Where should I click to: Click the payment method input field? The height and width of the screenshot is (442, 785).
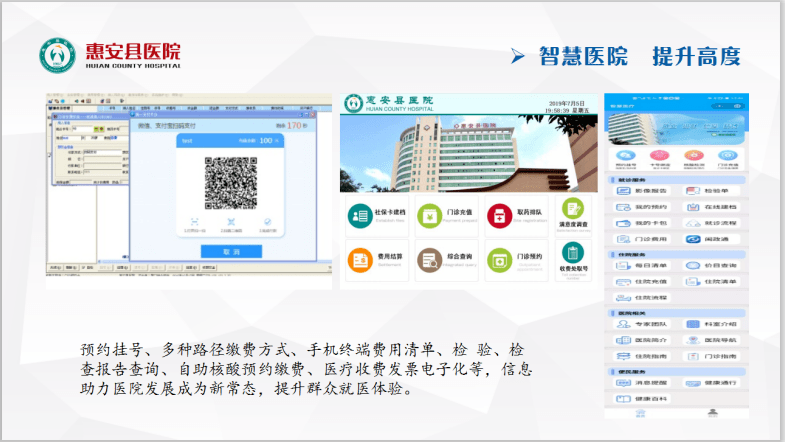pos(102,152)
